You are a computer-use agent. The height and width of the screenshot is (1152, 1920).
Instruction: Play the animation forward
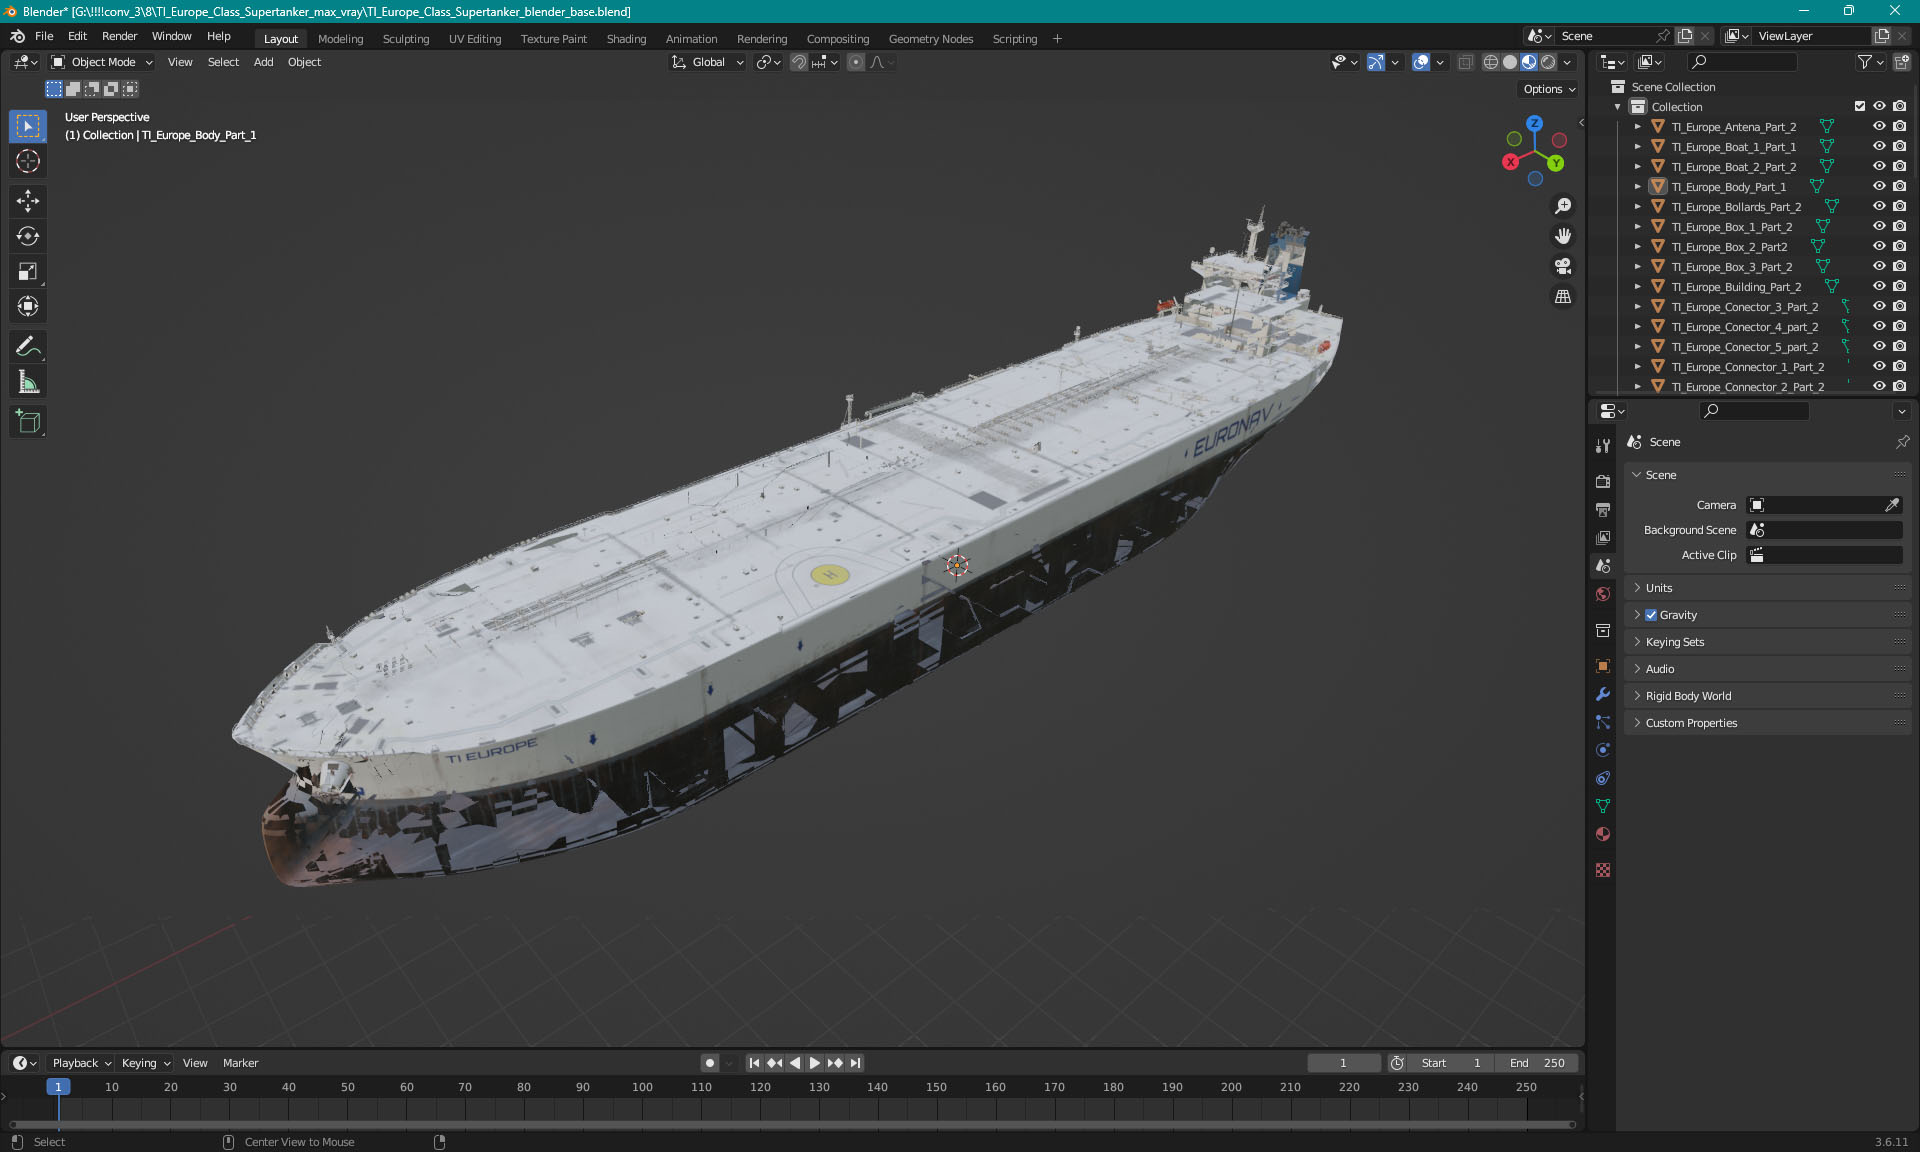coord(814,1063)
